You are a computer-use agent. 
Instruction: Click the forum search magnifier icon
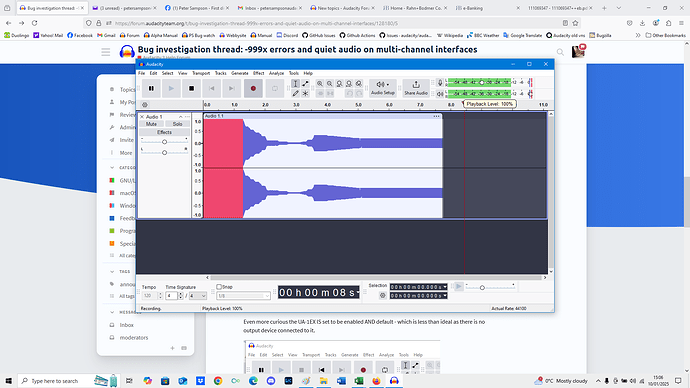(560, 52)
